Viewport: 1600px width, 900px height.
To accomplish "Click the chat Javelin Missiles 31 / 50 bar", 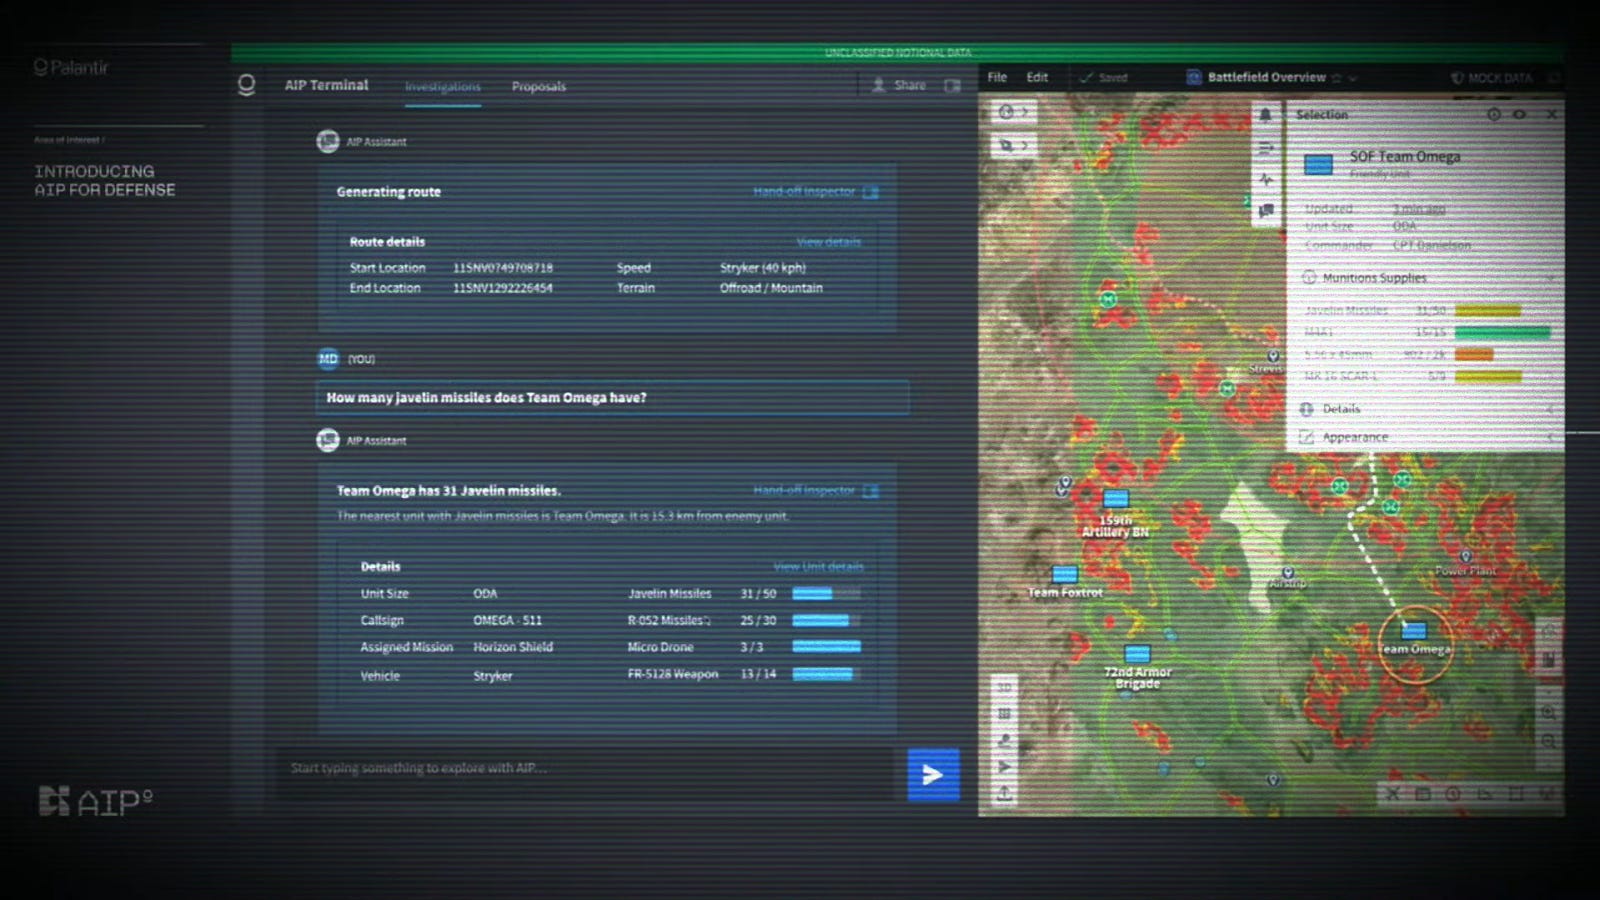I will (826, 593).
